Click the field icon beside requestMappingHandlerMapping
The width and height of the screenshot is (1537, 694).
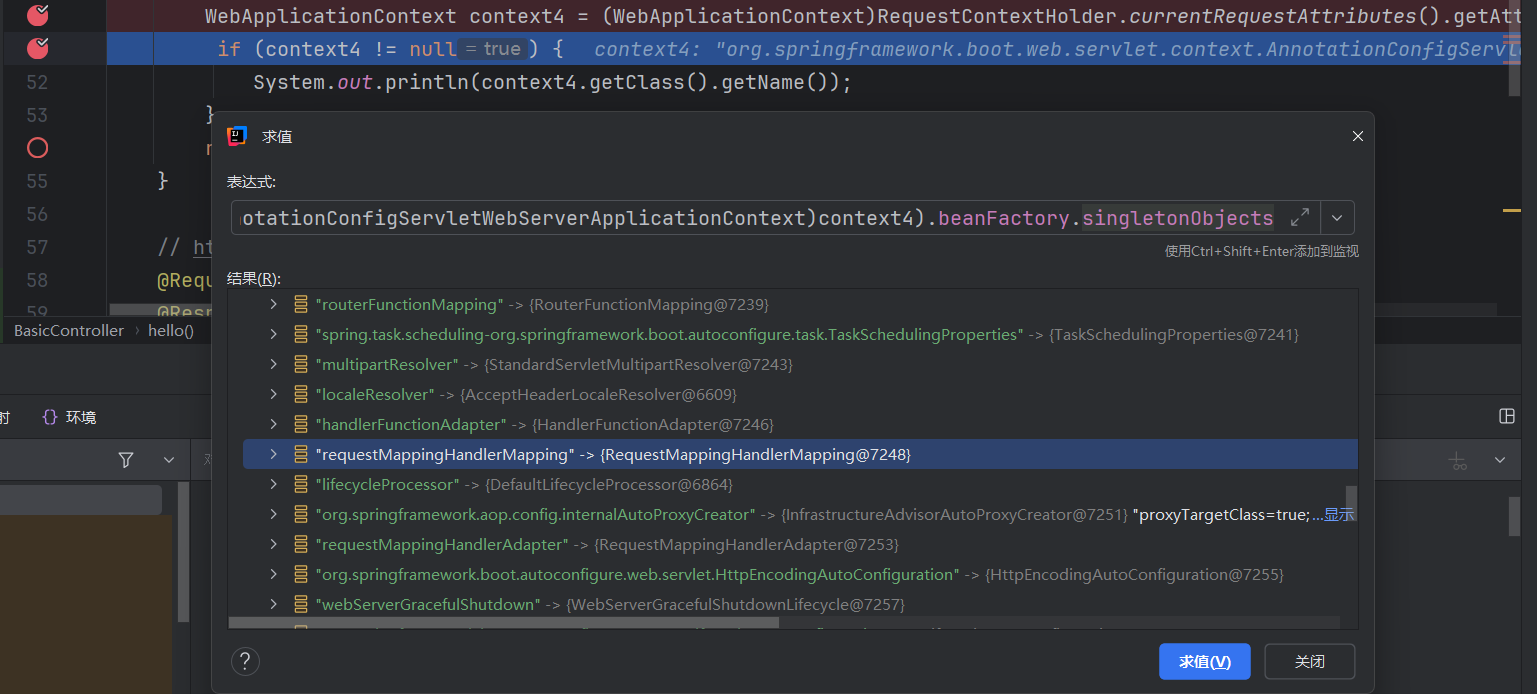coord(300,455)
